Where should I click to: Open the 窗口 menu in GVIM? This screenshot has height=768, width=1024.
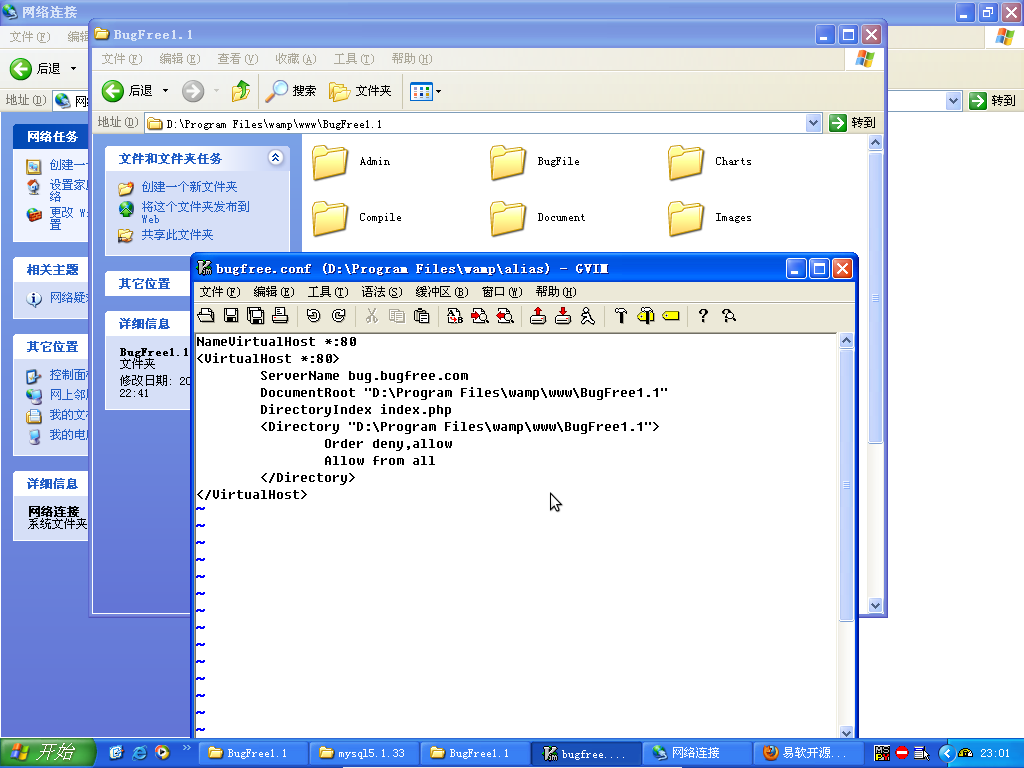(x=502, y=292)
